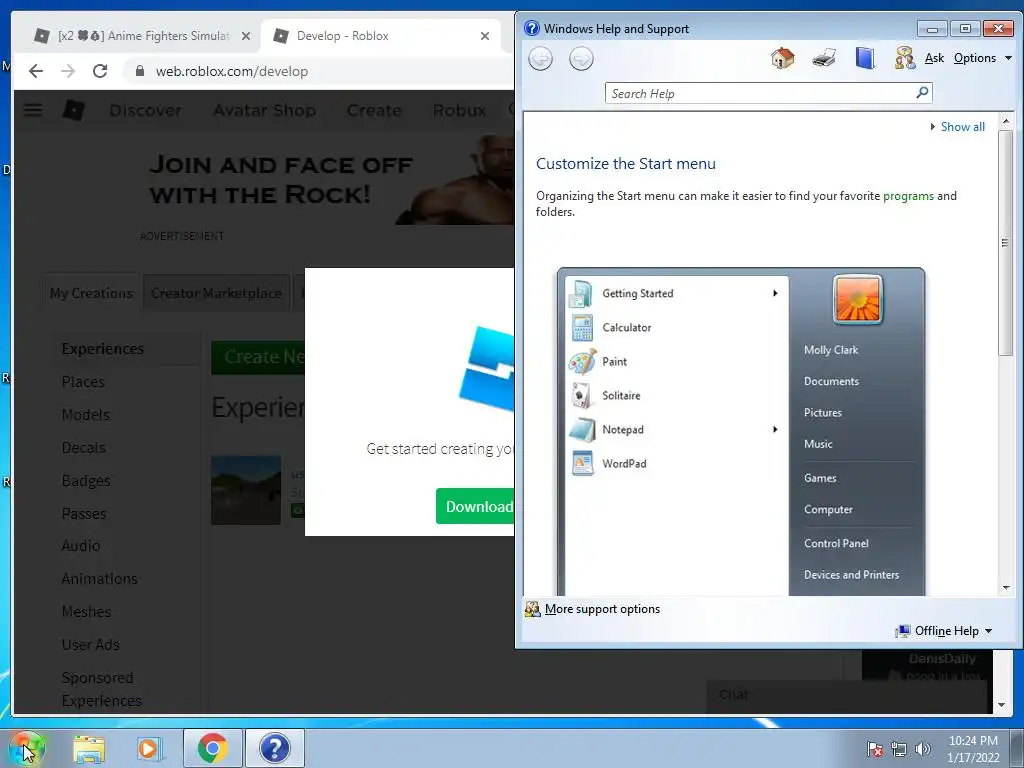Select Models in sidebar
1024x768 pixels.
click(x=86, y=415)
